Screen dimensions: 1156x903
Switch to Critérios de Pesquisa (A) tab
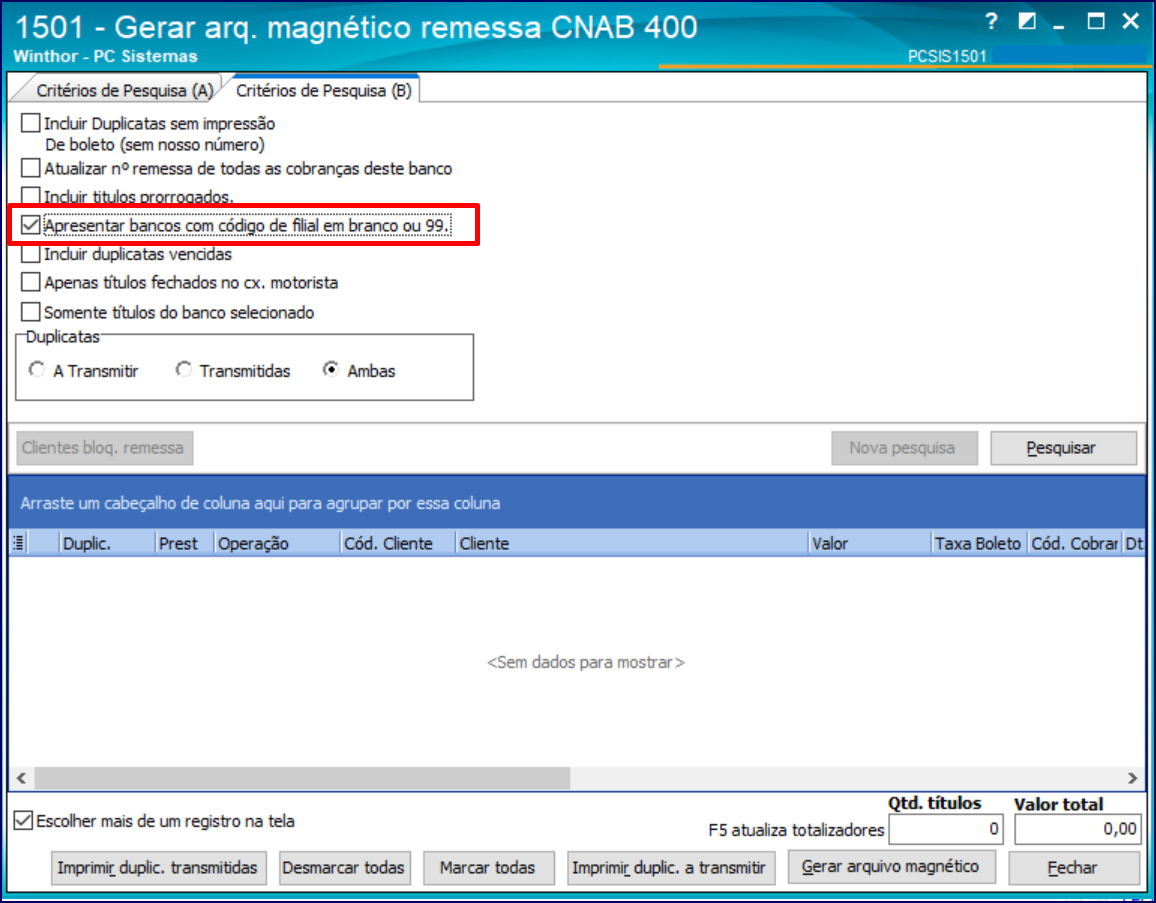pyautogui.click(x=125, y=91)
